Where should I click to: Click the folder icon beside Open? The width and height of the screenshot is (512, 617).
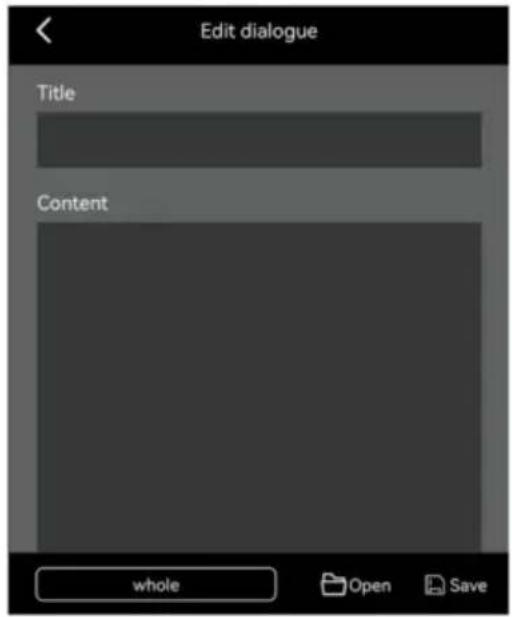[x=333, y=584]
